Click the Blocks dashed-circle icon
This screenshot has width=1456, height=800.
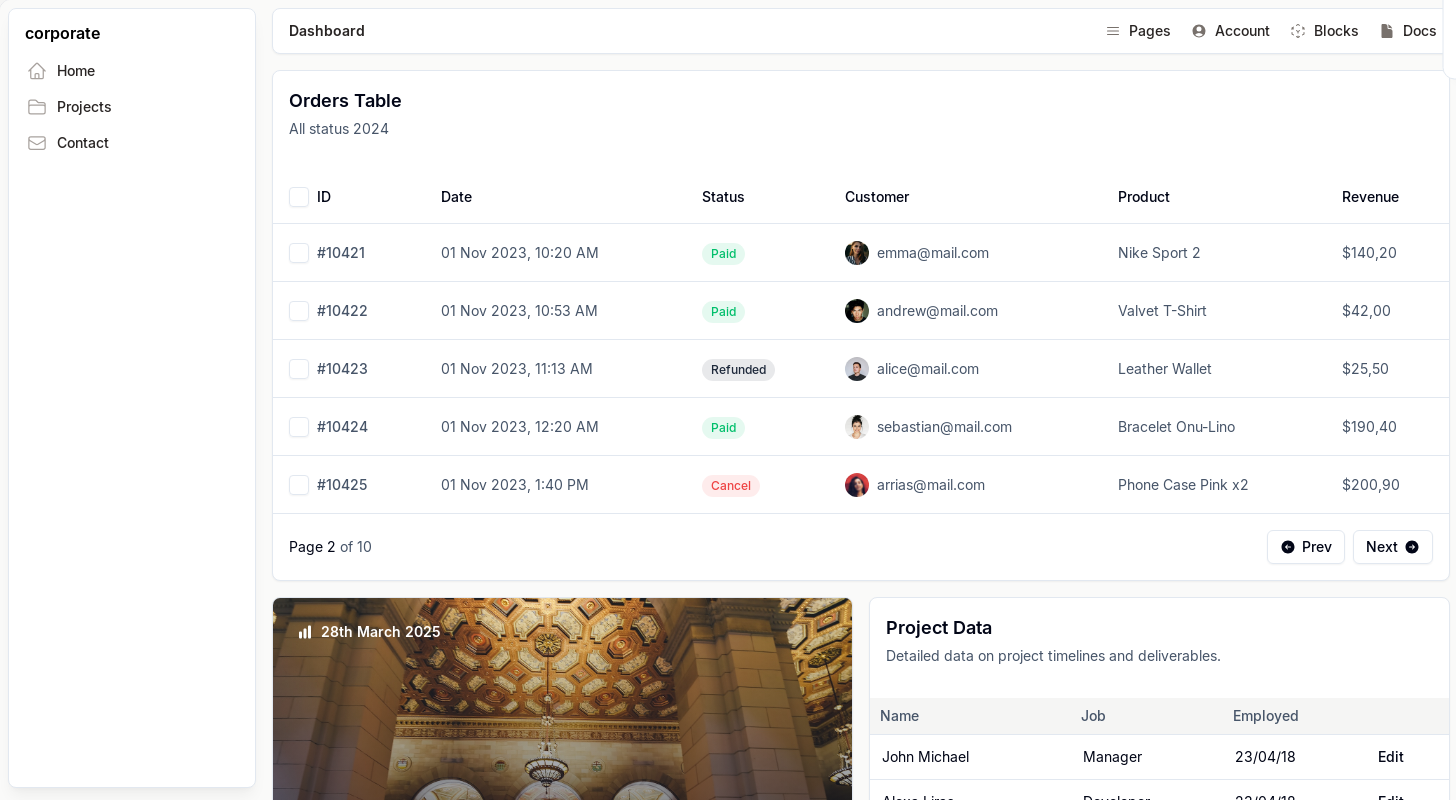1298,31
